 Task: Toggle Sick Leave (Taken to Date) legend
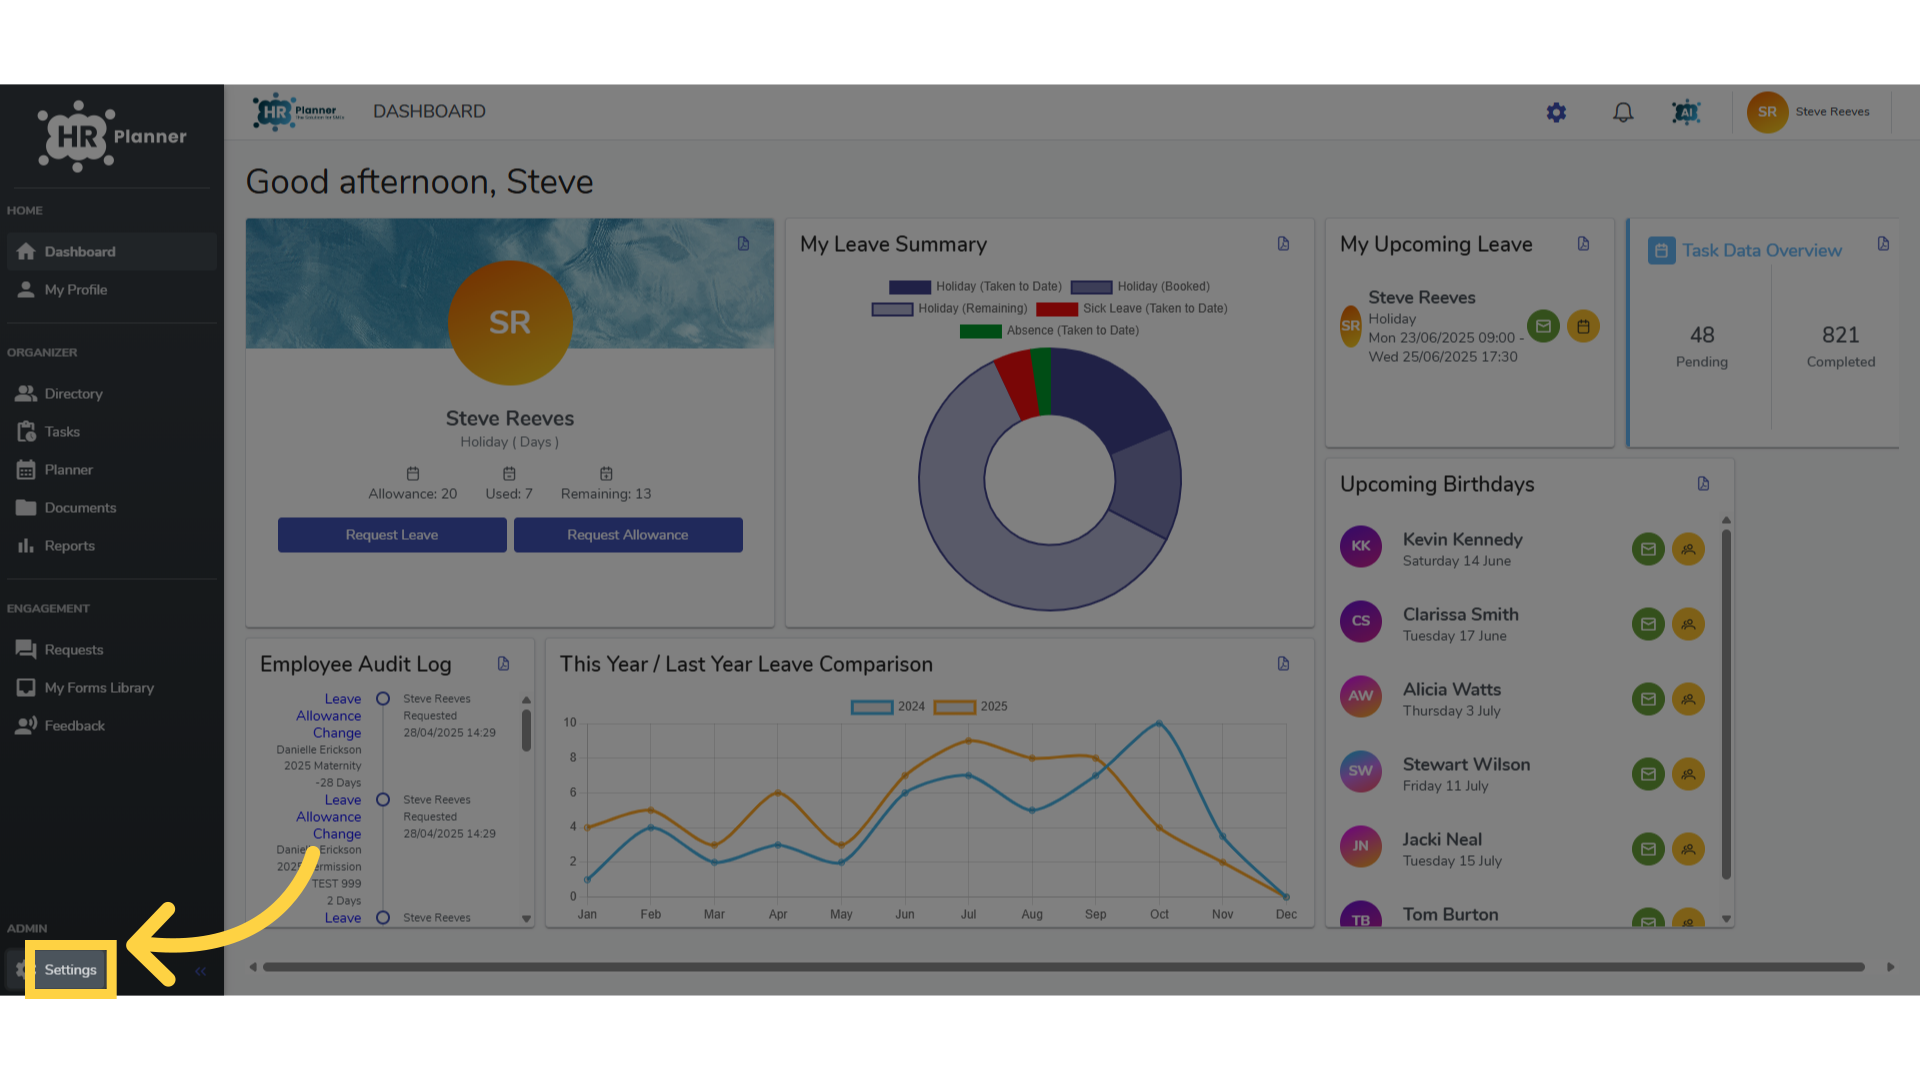tap(1132, 309)
